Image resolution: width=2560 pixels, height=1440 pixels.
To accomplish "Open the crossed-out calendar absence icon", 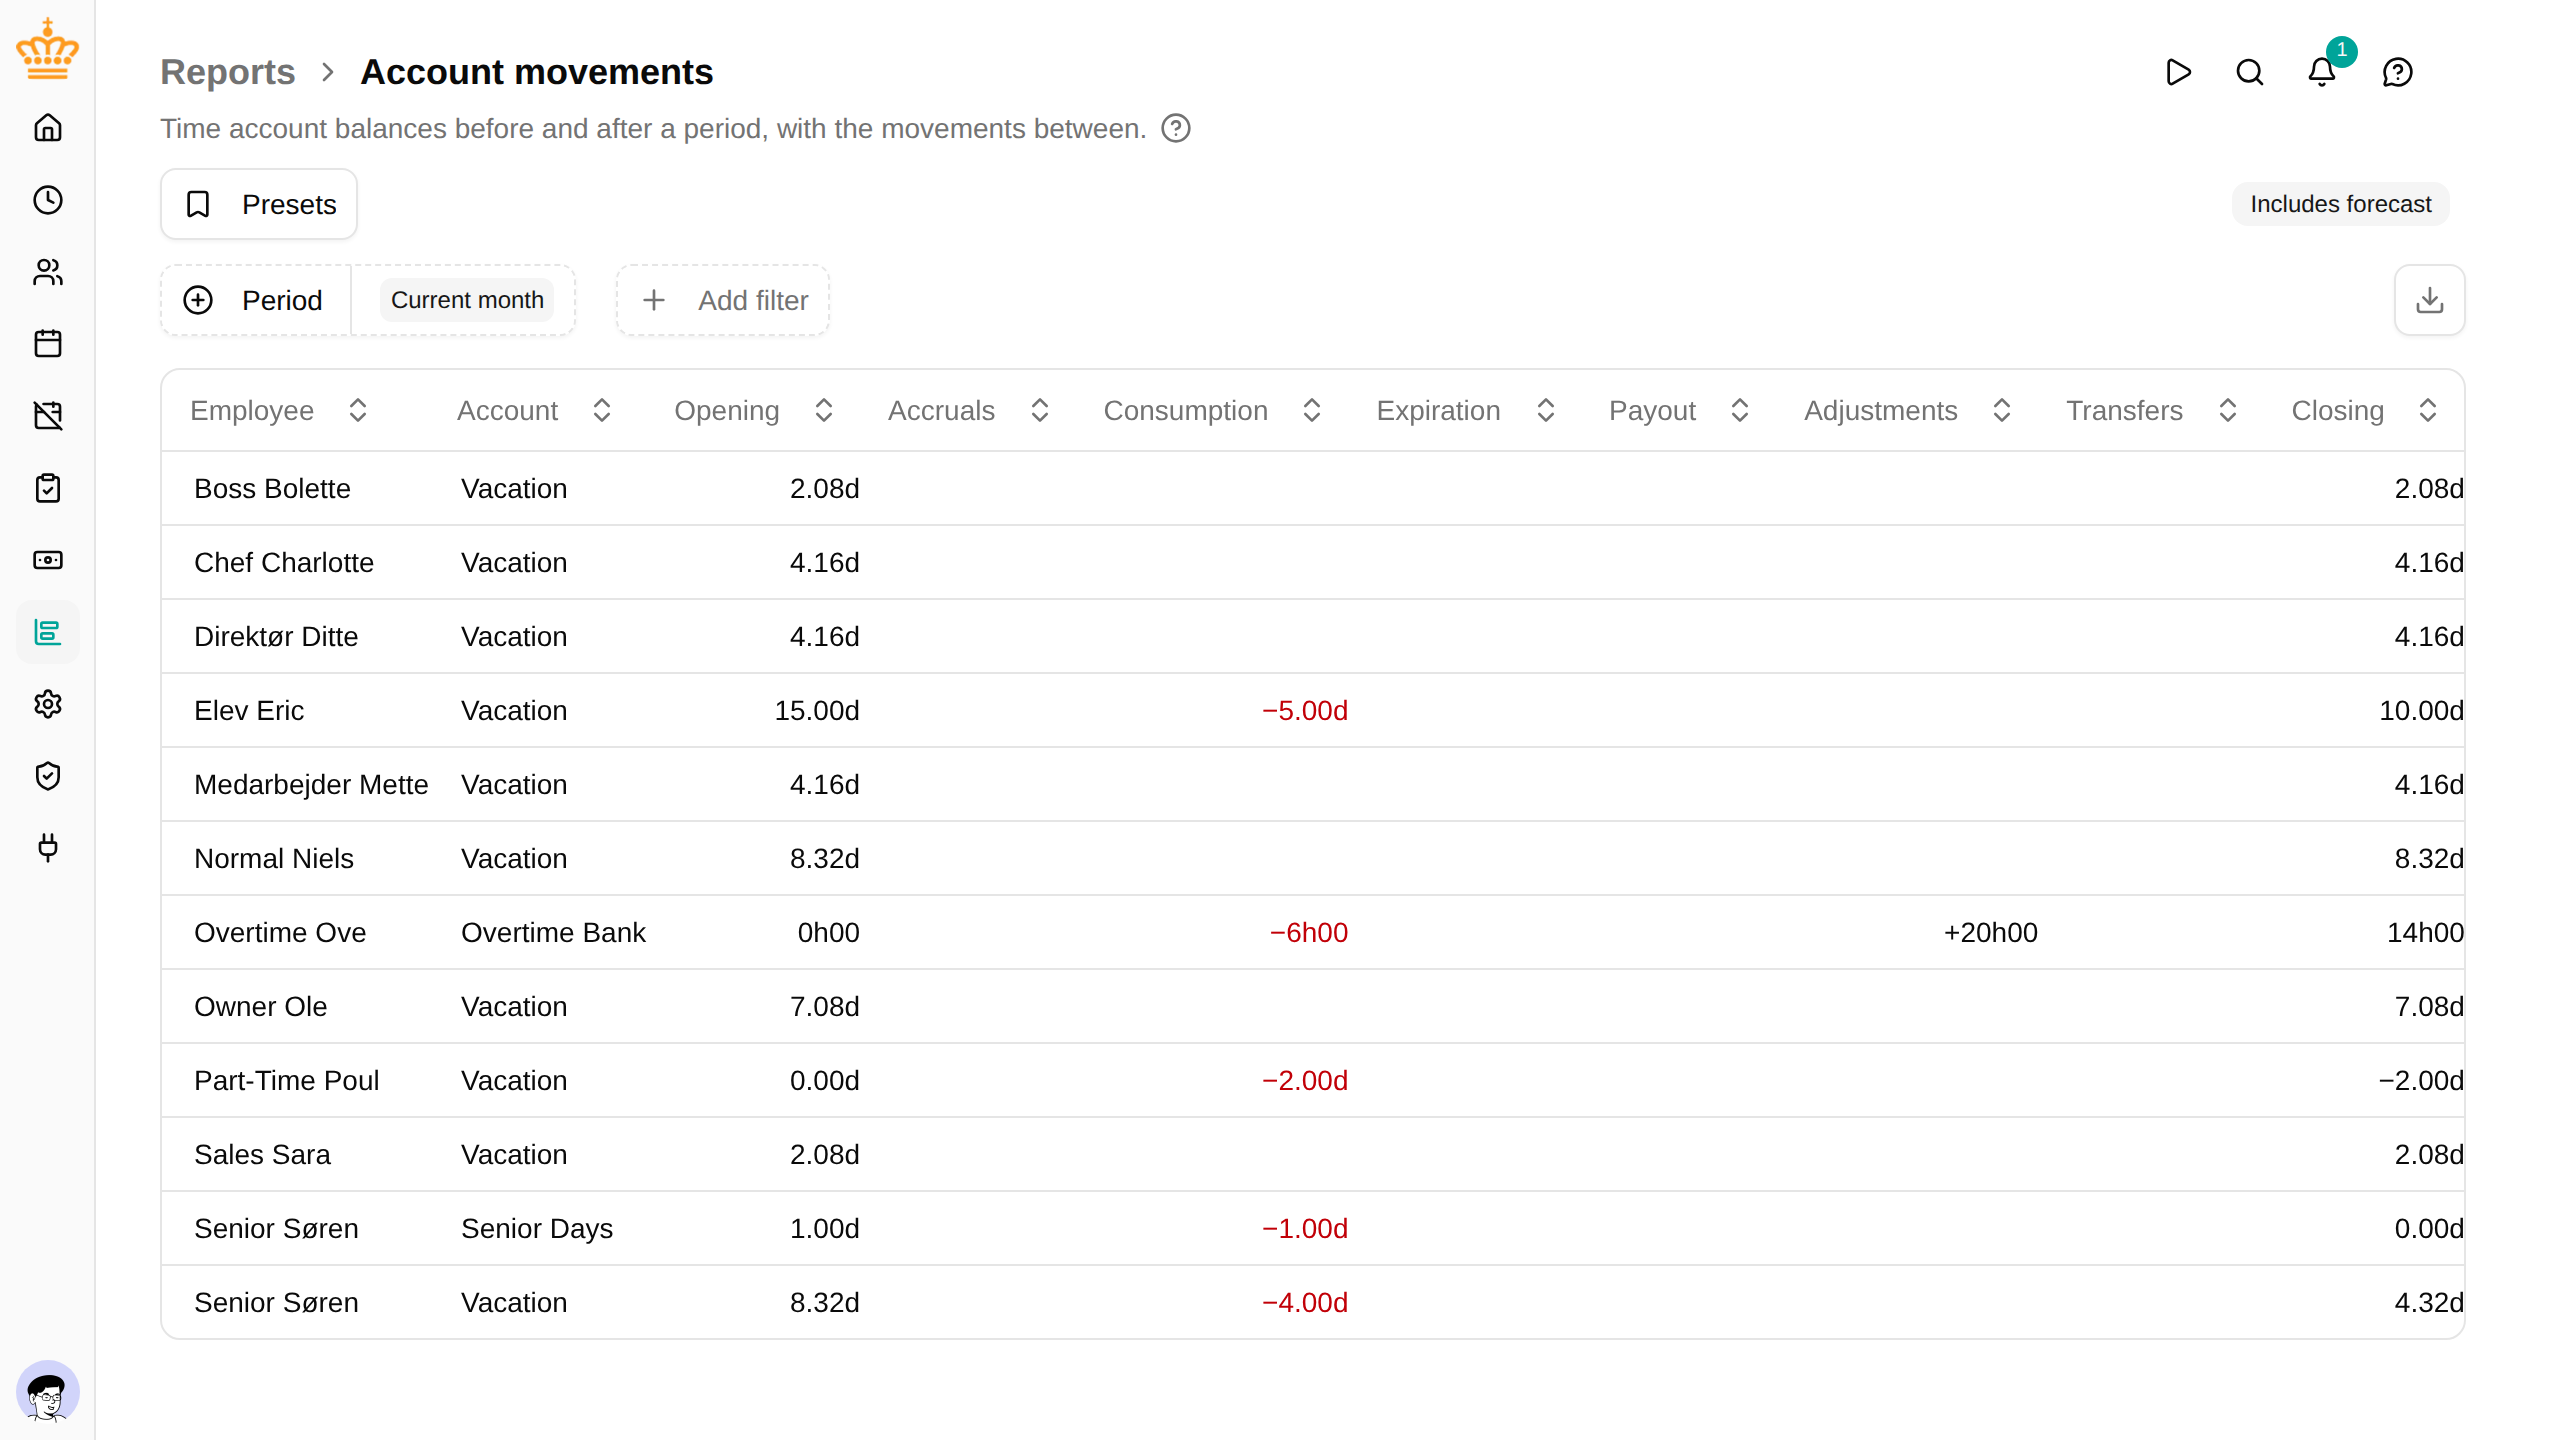I will [x=47, y=416].
